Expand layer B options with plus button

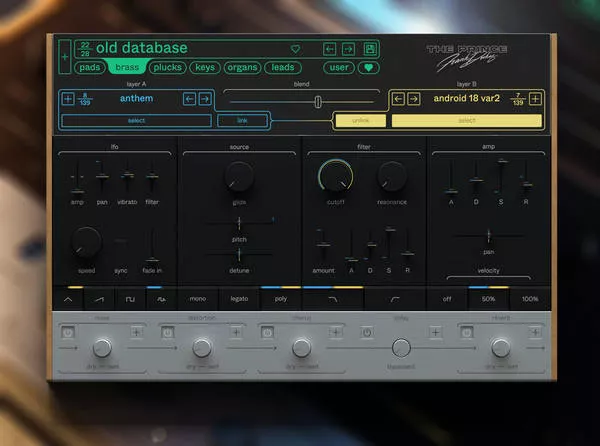tap(536, 98)
